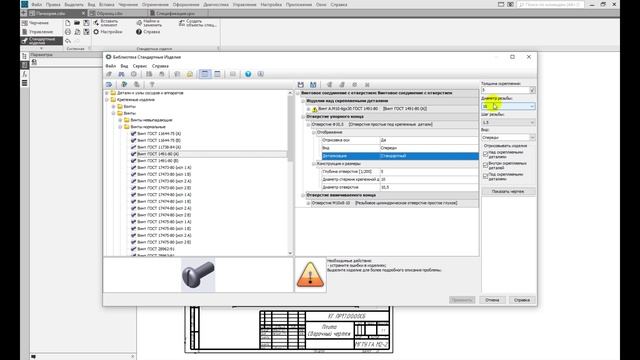The image size is (640, 360).
Task: Switch to the second document tab (Образец)
Action: pos(109,13)
